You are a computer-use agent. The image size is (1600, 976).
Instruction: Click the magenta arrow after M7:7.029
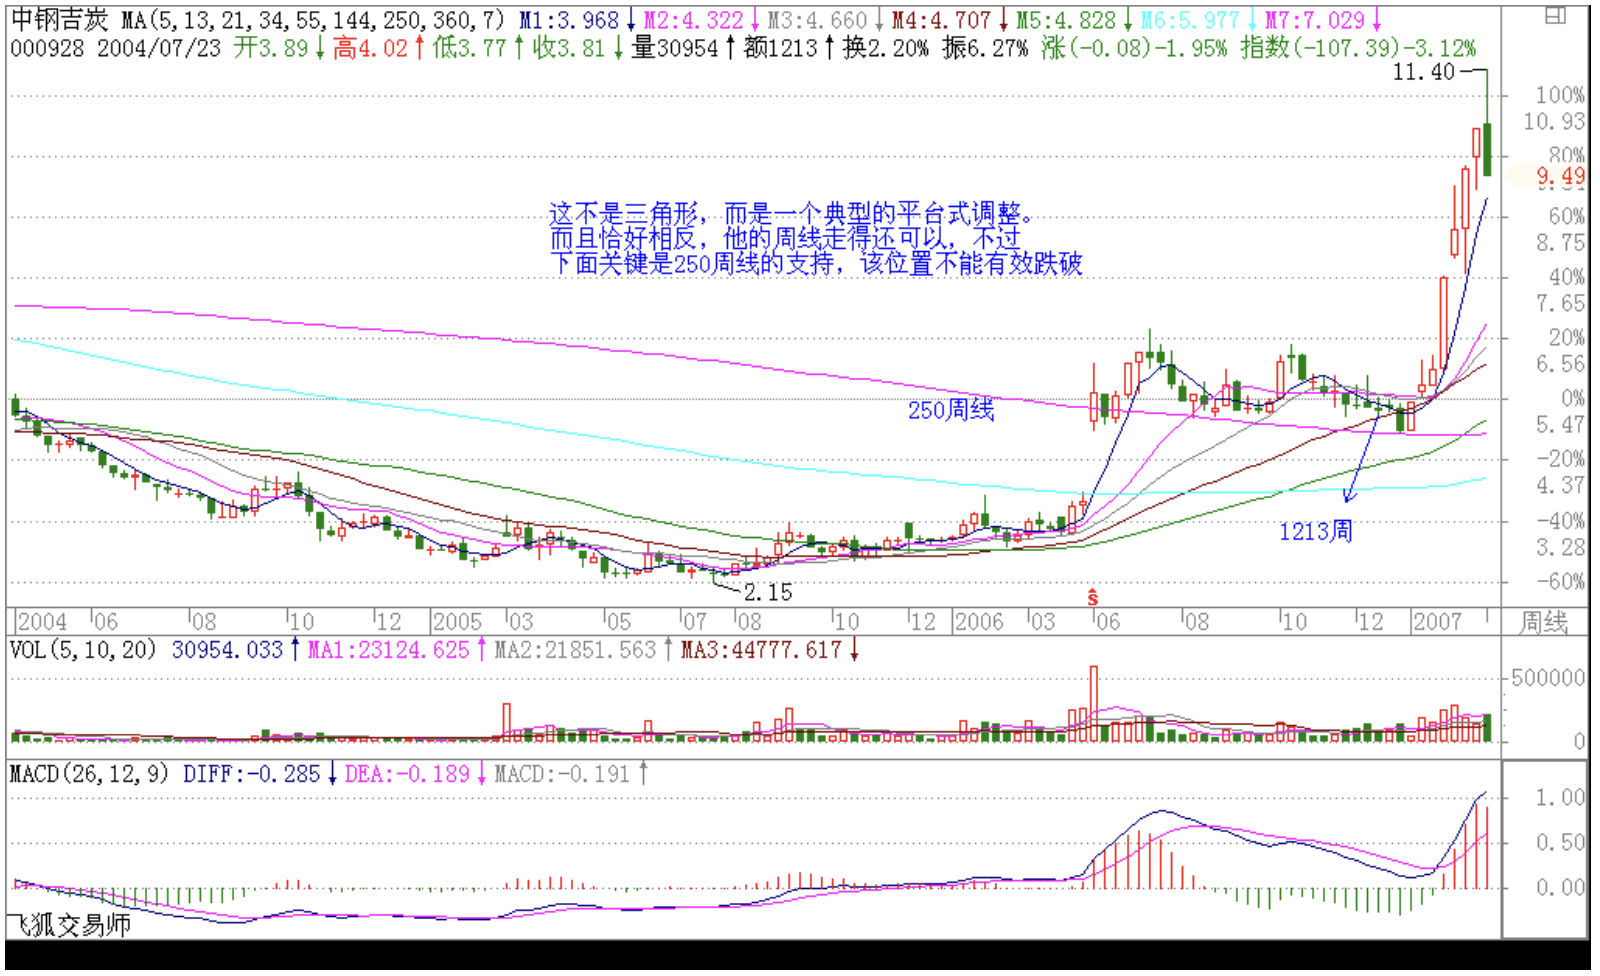[x=1376, y=21]
